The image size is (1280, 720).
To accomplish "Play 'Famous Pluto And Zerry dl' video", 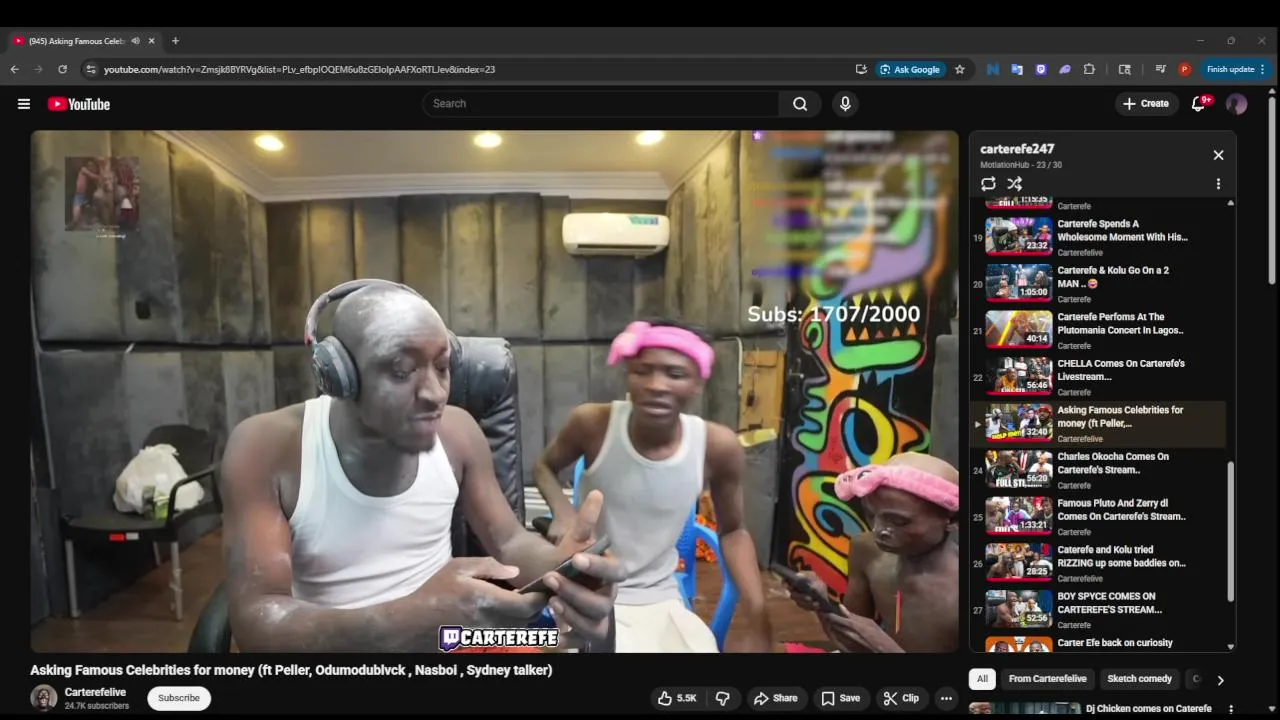I will coord(1098,516).
